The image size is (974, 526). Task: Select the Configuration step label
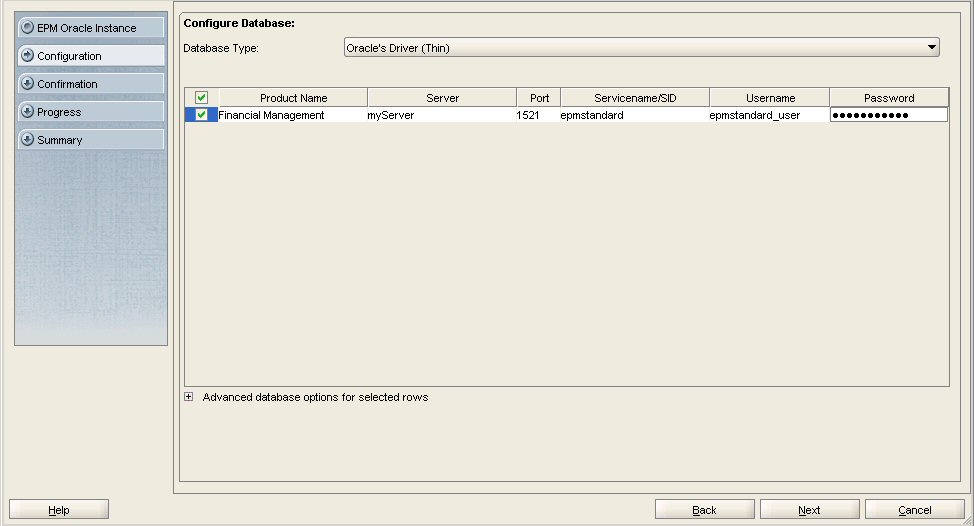[69, 56]
